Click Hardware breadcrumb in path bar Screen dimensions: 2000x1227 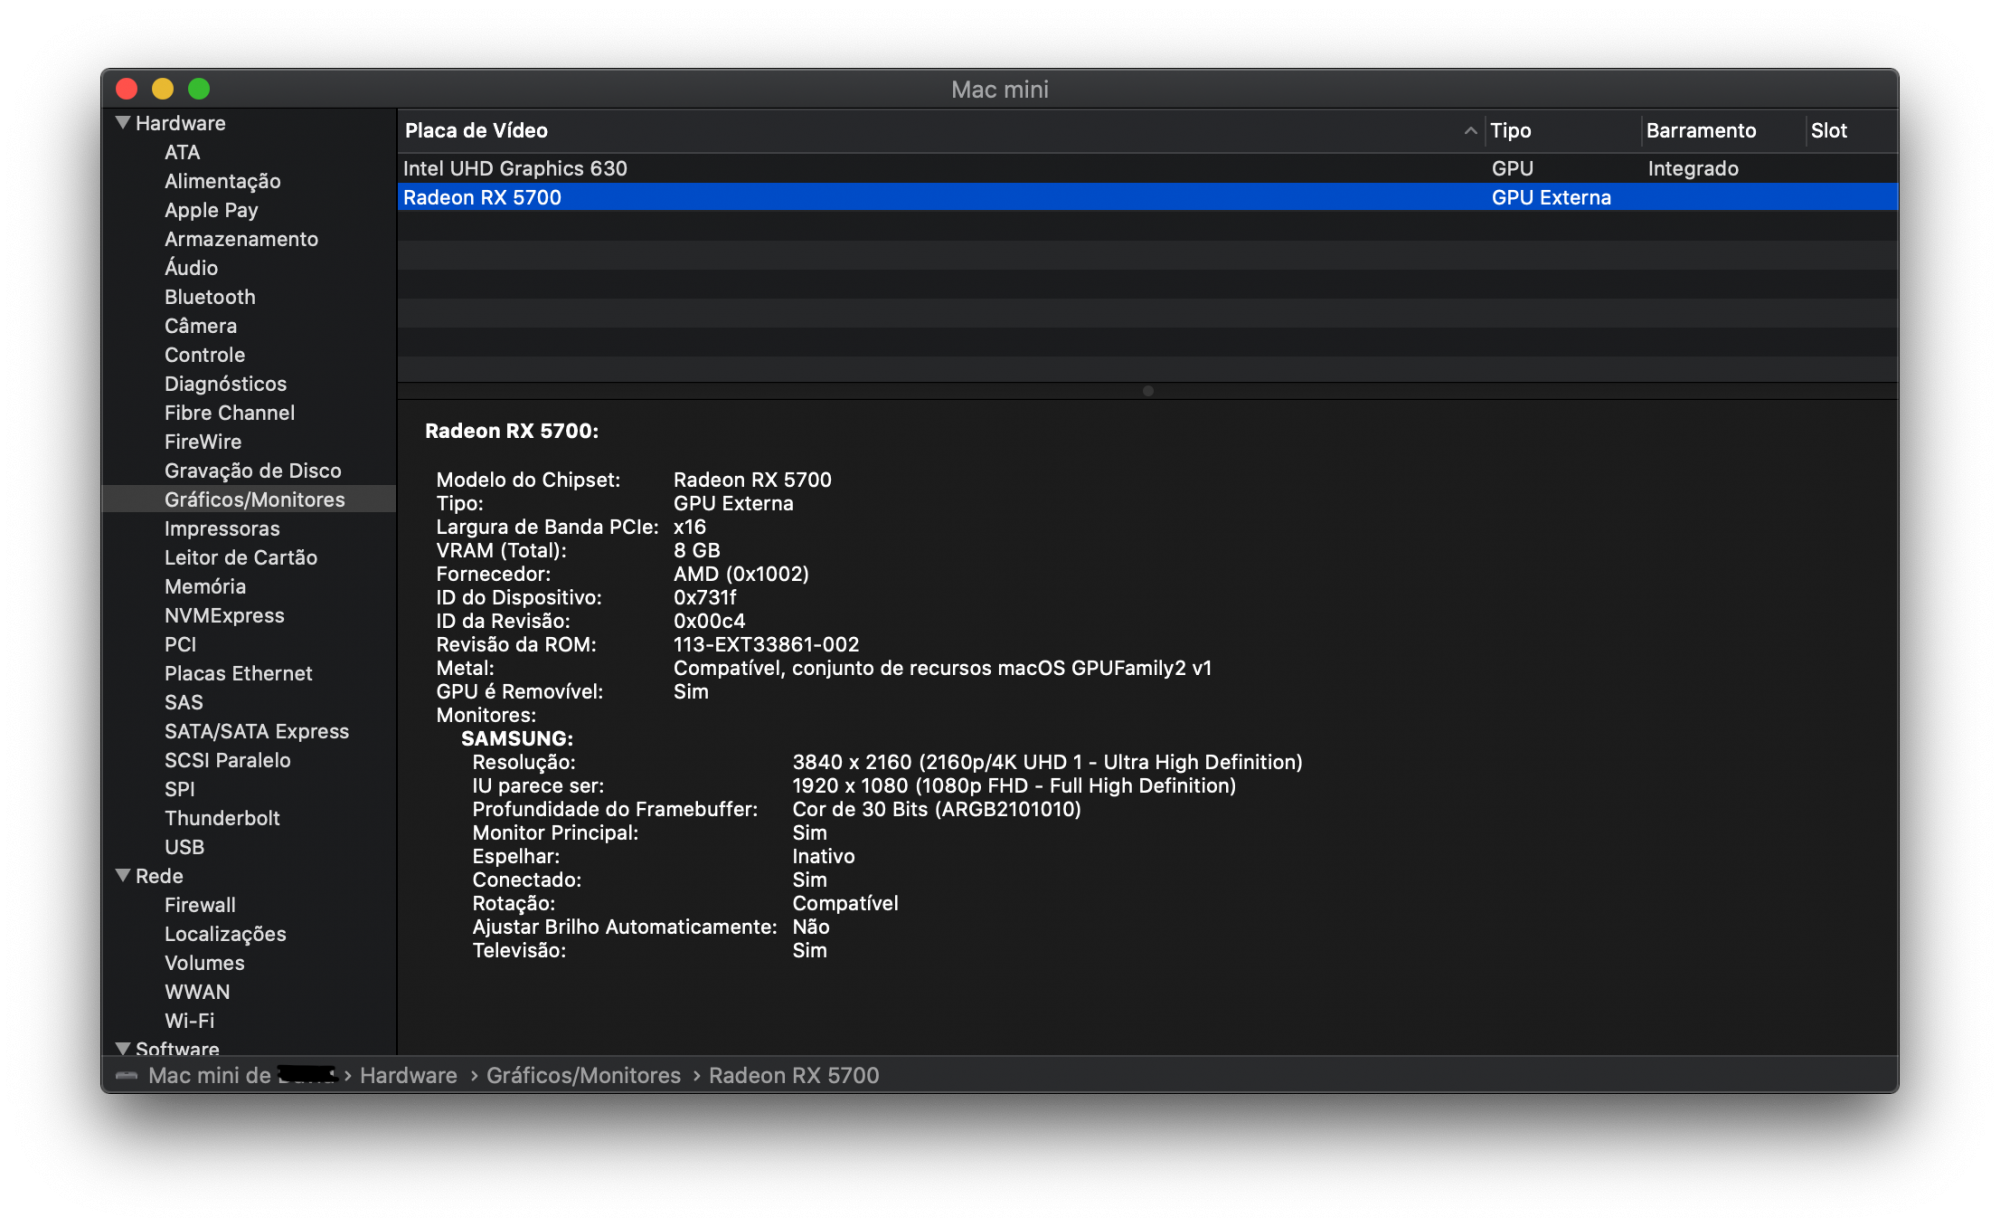408,1076
